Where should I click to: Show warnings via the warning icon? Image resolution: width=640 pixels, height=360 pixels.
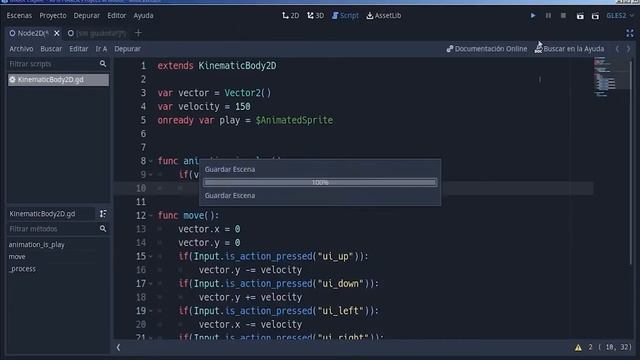pos(578,347)
